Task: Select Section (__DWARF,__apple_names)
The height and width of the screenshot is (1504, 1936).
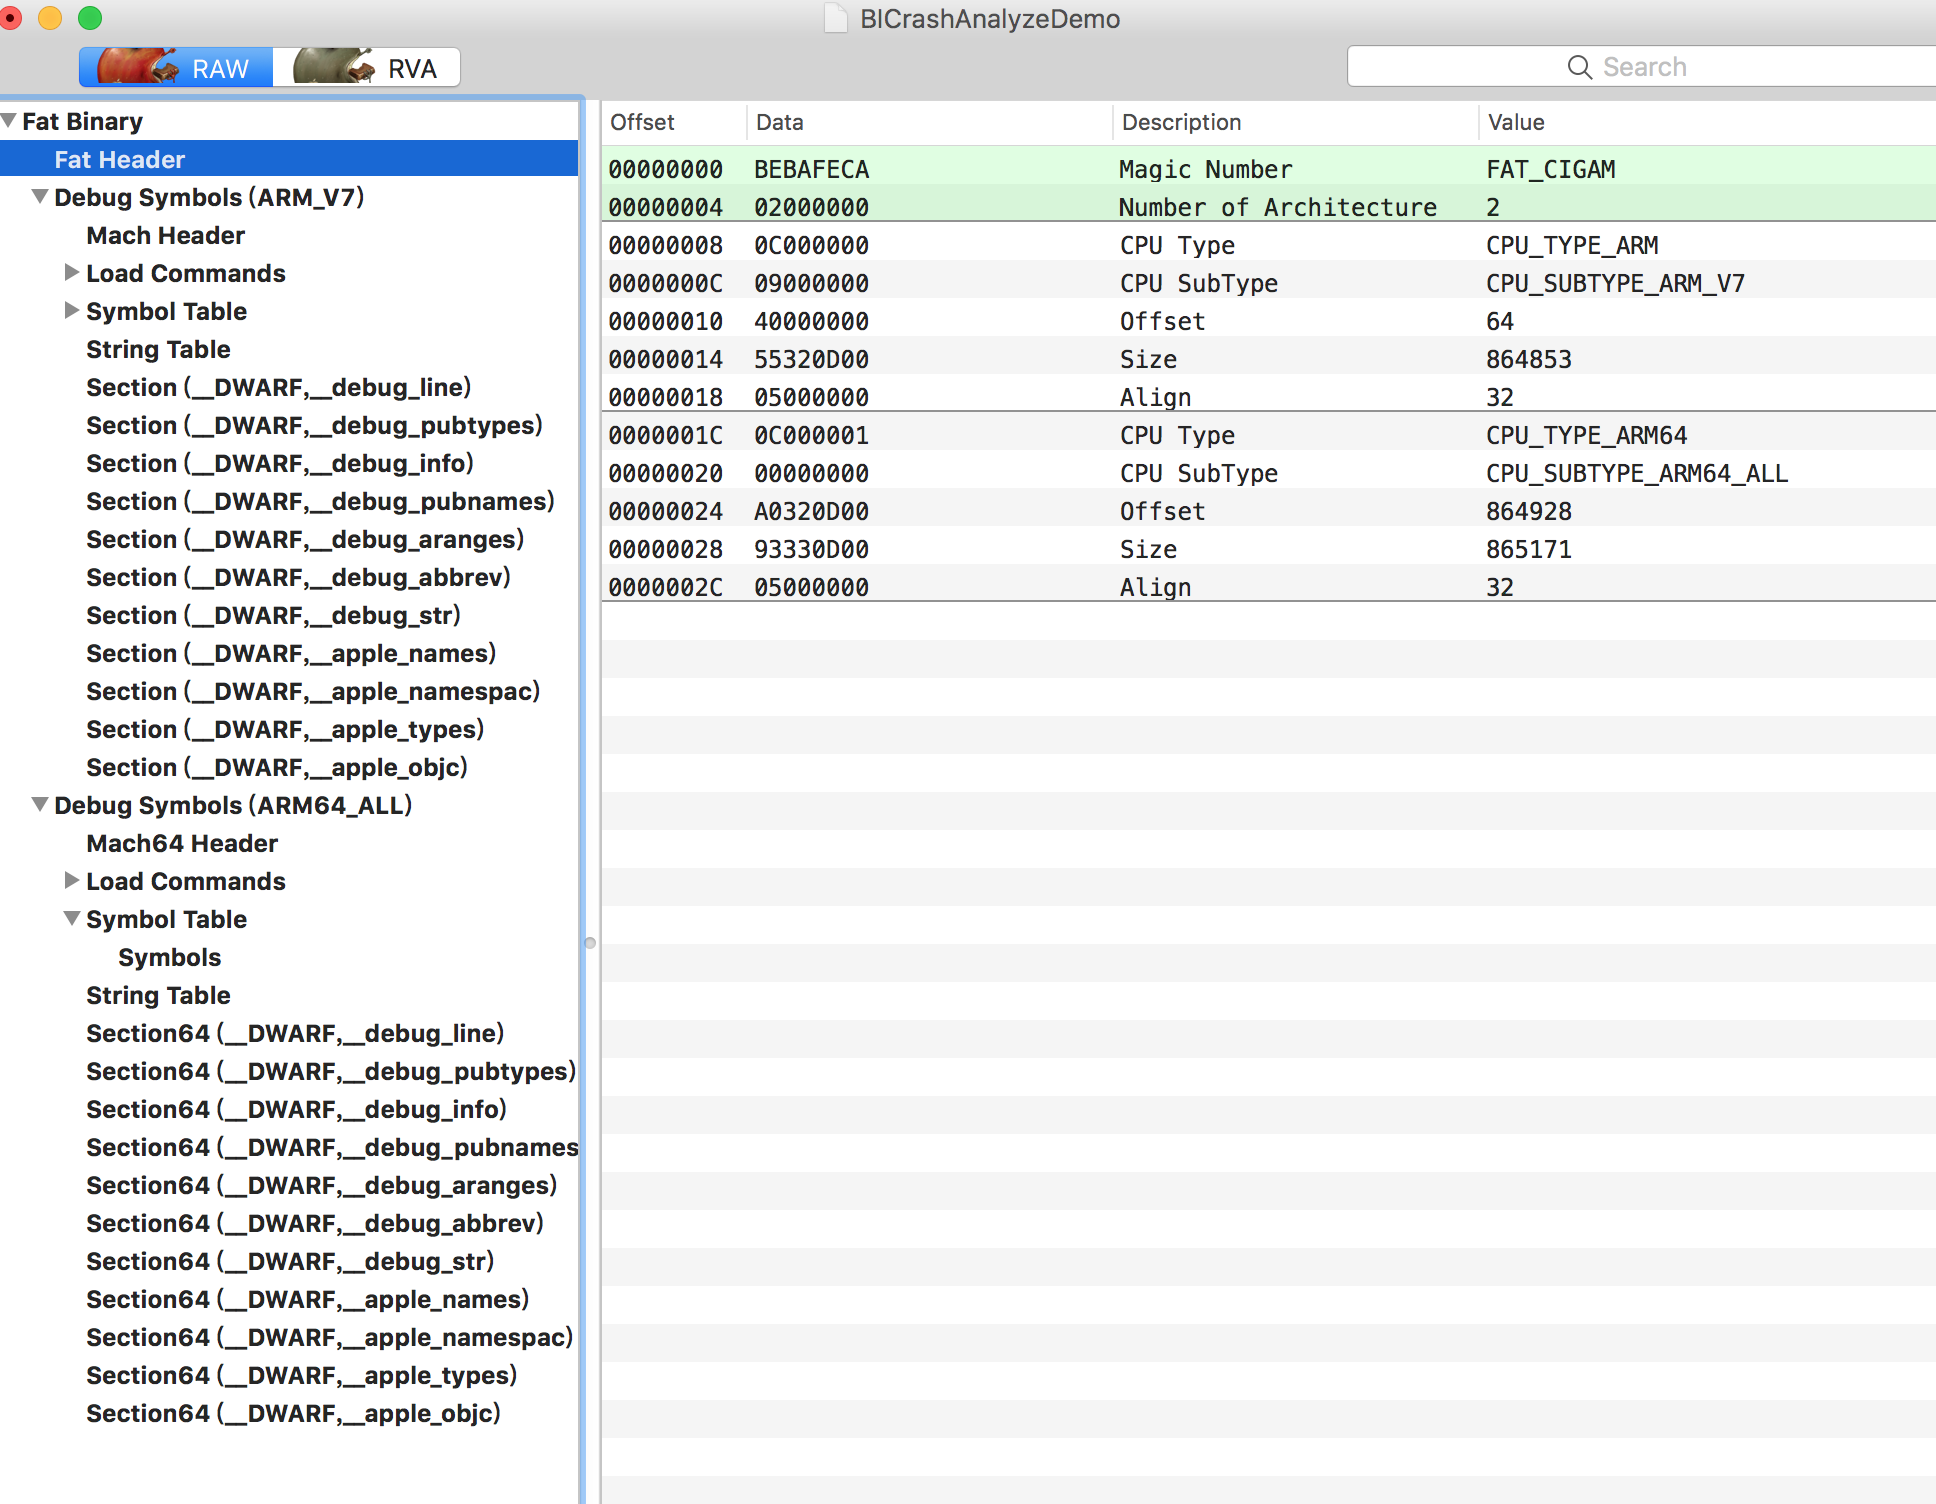Action: (291, 653)
